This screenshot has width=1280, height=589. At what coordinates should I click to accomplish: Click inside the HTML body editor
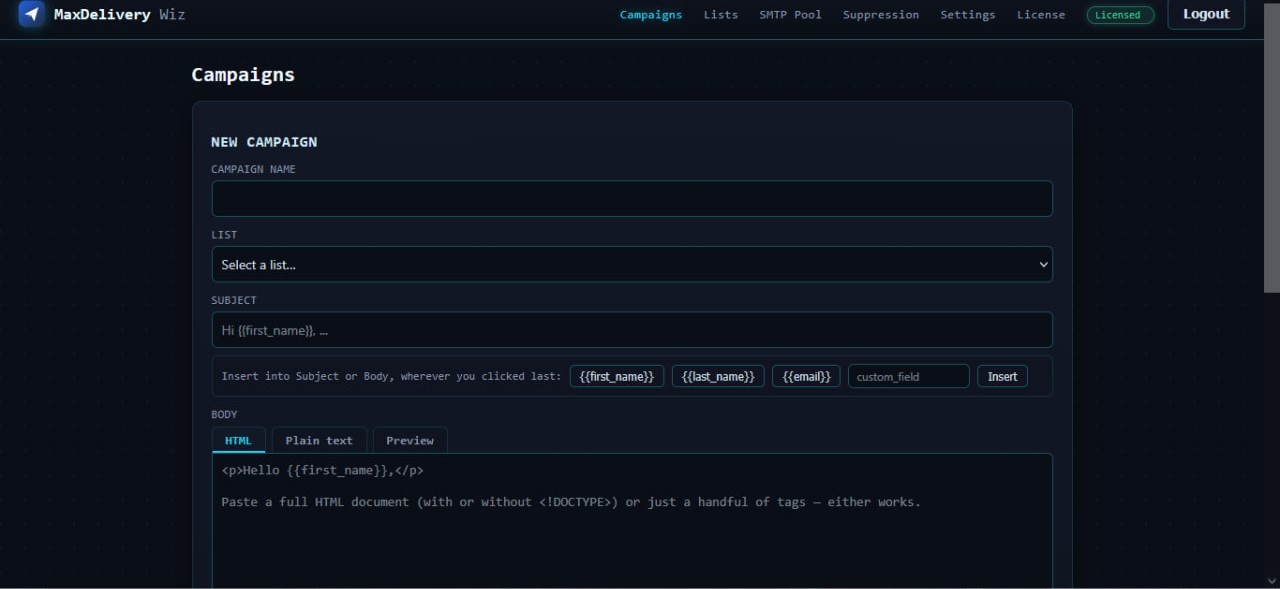[x=632, y=521]
